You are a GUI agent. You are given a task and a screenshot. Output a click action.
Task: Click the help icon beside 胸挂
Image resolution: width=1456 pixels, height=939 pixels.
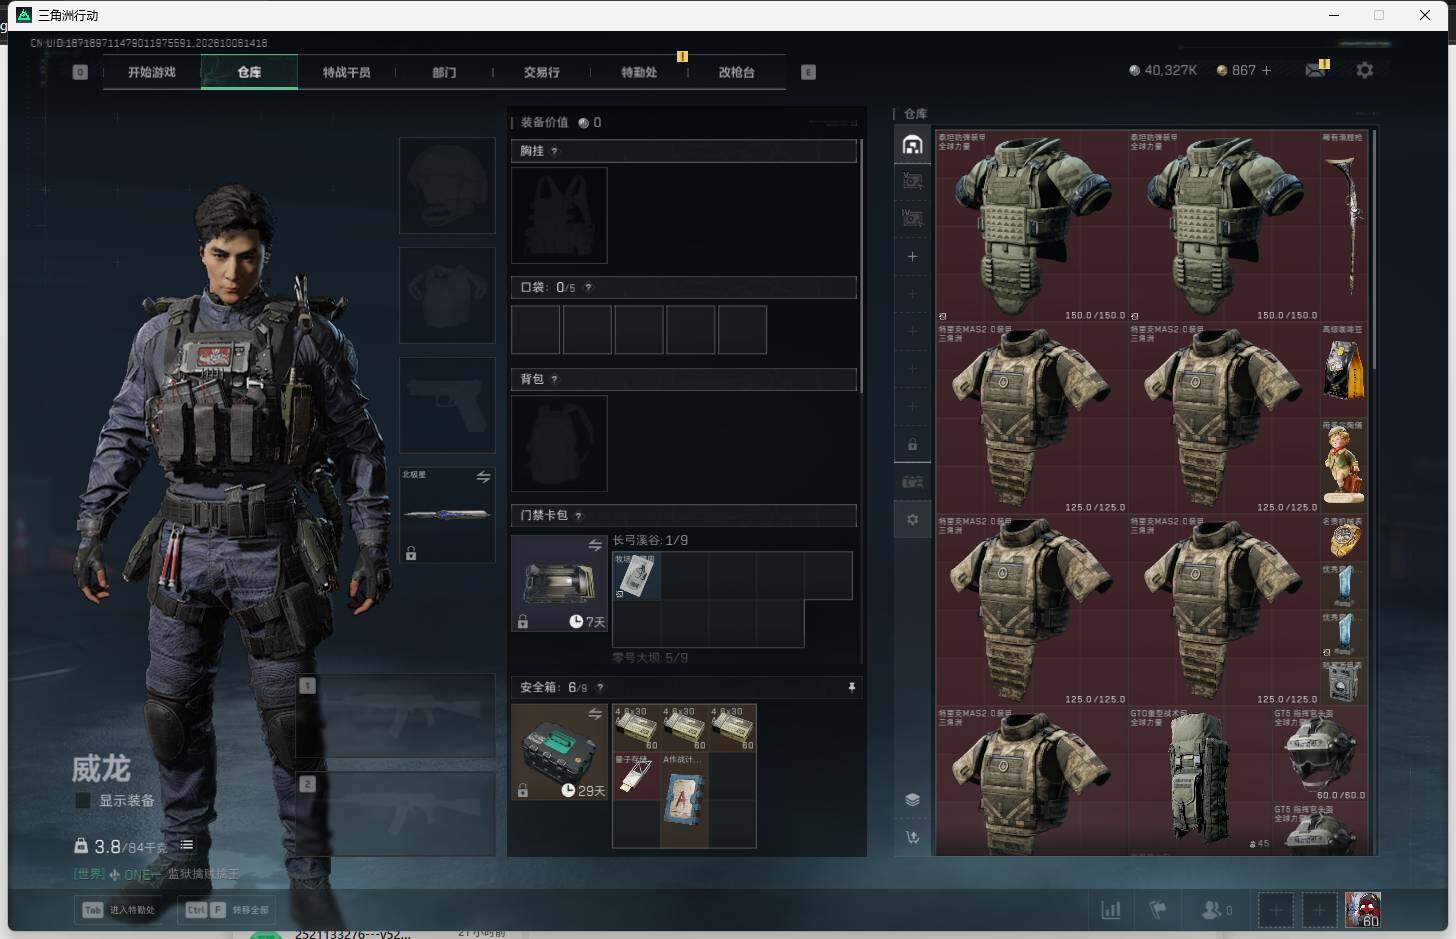pyautogui.click(x=554, y=151)
